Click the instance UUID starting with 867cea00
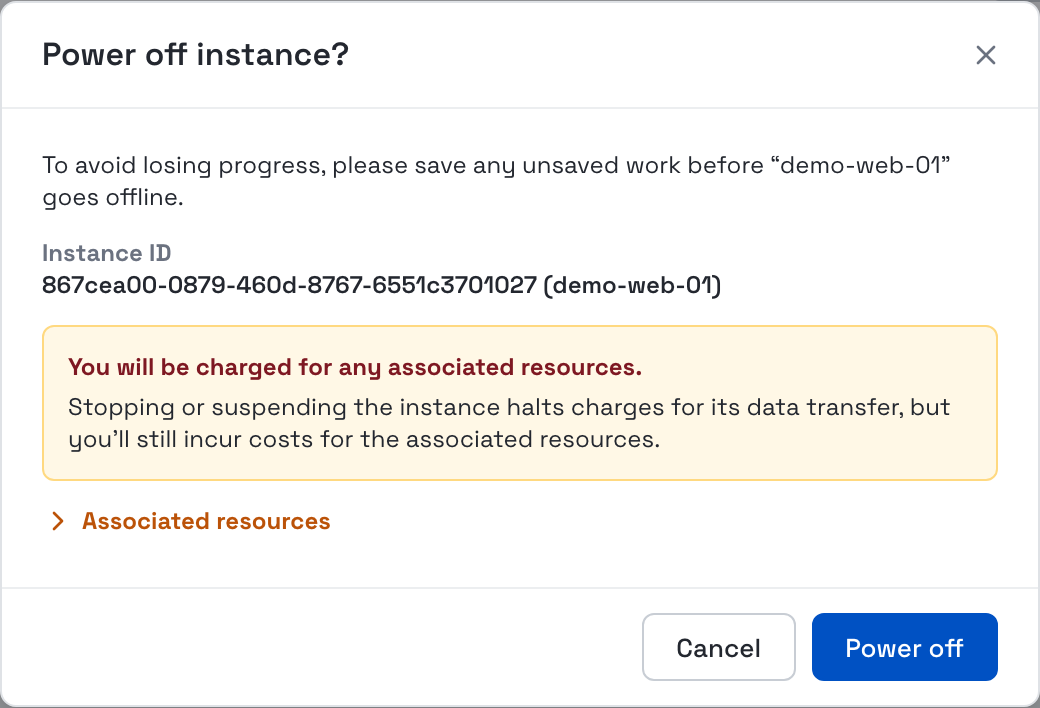The width and height of the screenshot is (1040, 708). coord(289,285)
